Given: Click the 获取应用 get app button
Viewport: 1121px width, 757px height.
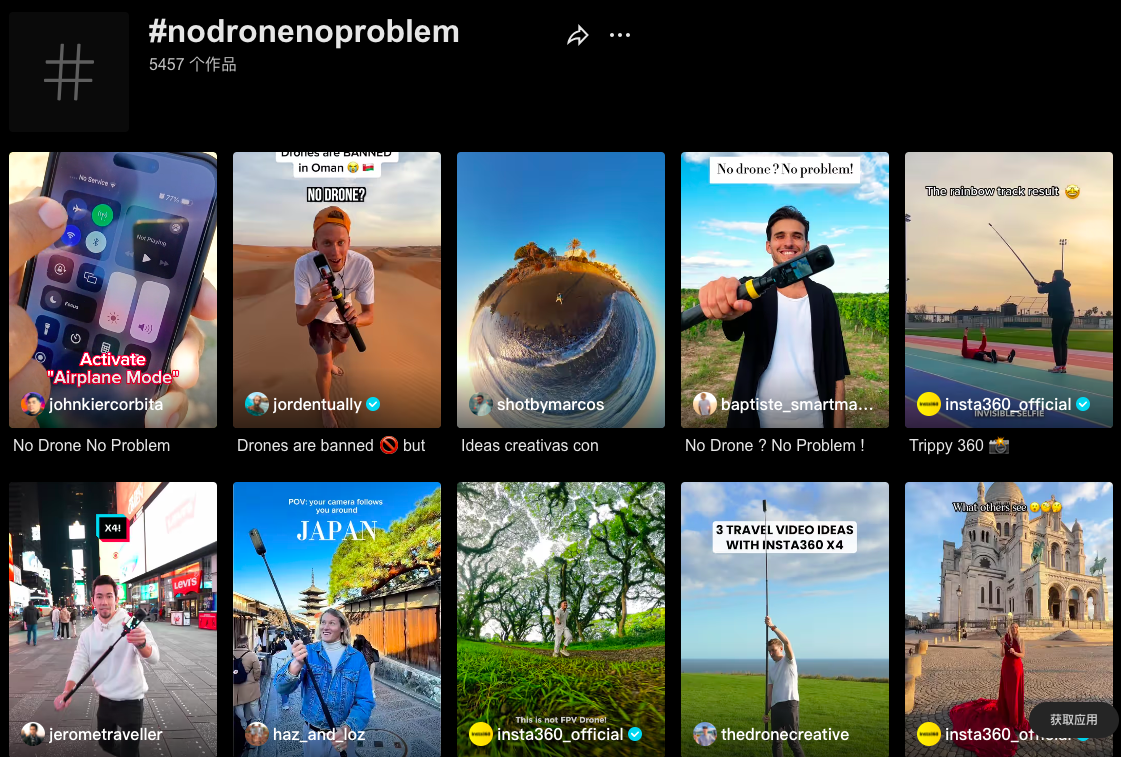Looking at the screenshot, I should coord(1073,719).
